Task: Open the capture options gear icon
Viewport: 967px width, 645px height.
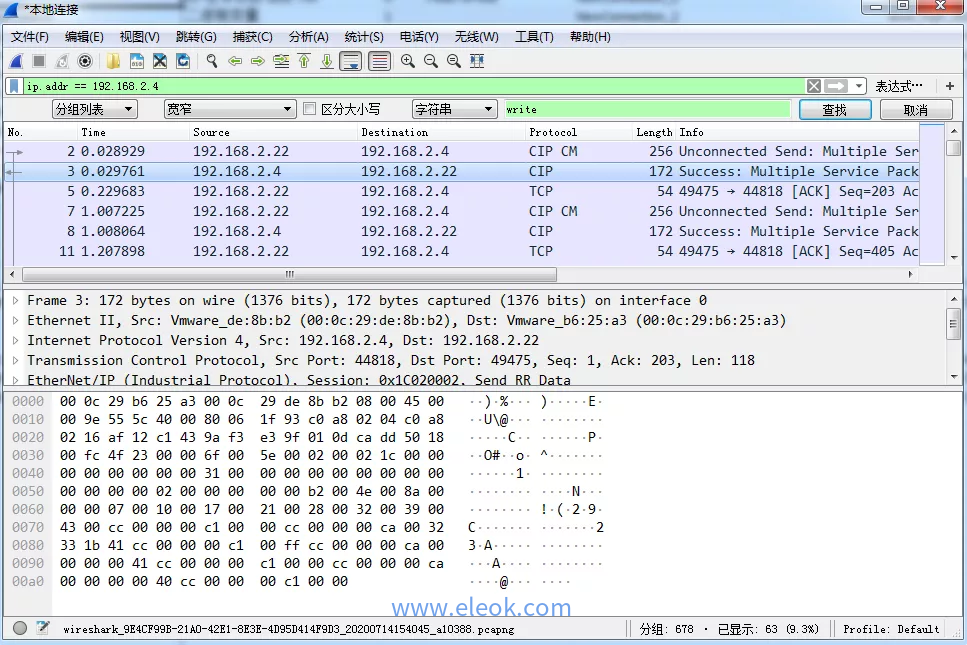Action: coord(85,61)
